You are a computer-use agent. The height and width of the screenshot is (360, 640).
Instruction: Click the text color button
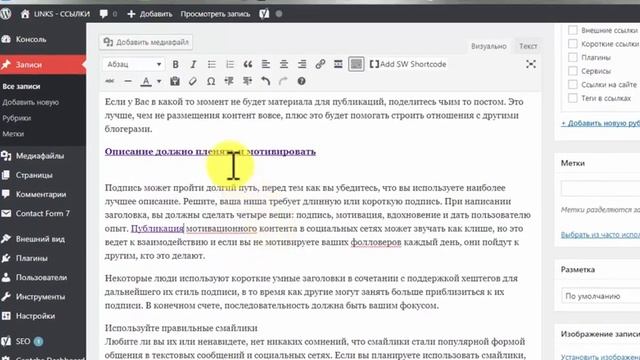click(146, 81)
